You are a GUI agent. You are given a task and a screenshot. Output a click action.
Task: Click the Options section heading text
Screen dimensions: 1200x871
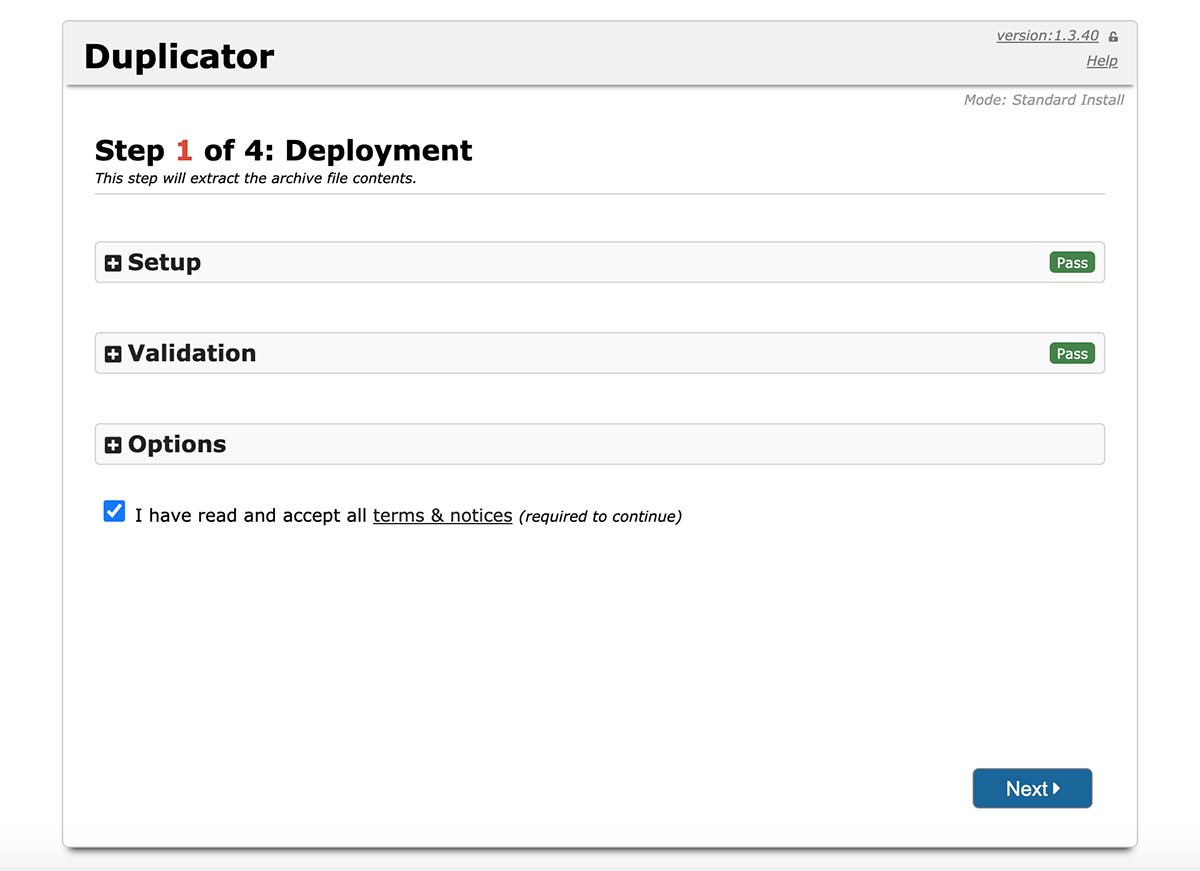[x=177, y=444]
